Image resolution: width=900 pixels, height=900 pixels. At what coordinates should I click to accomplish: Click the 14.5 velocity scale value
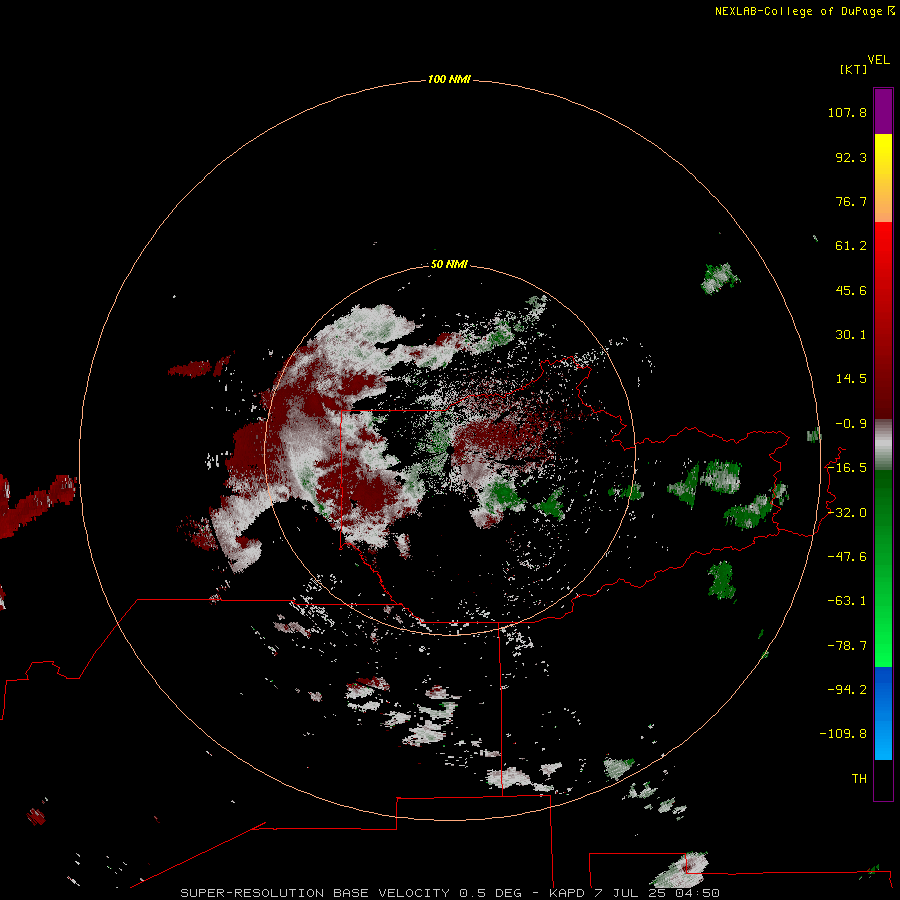tap(851, 379)
